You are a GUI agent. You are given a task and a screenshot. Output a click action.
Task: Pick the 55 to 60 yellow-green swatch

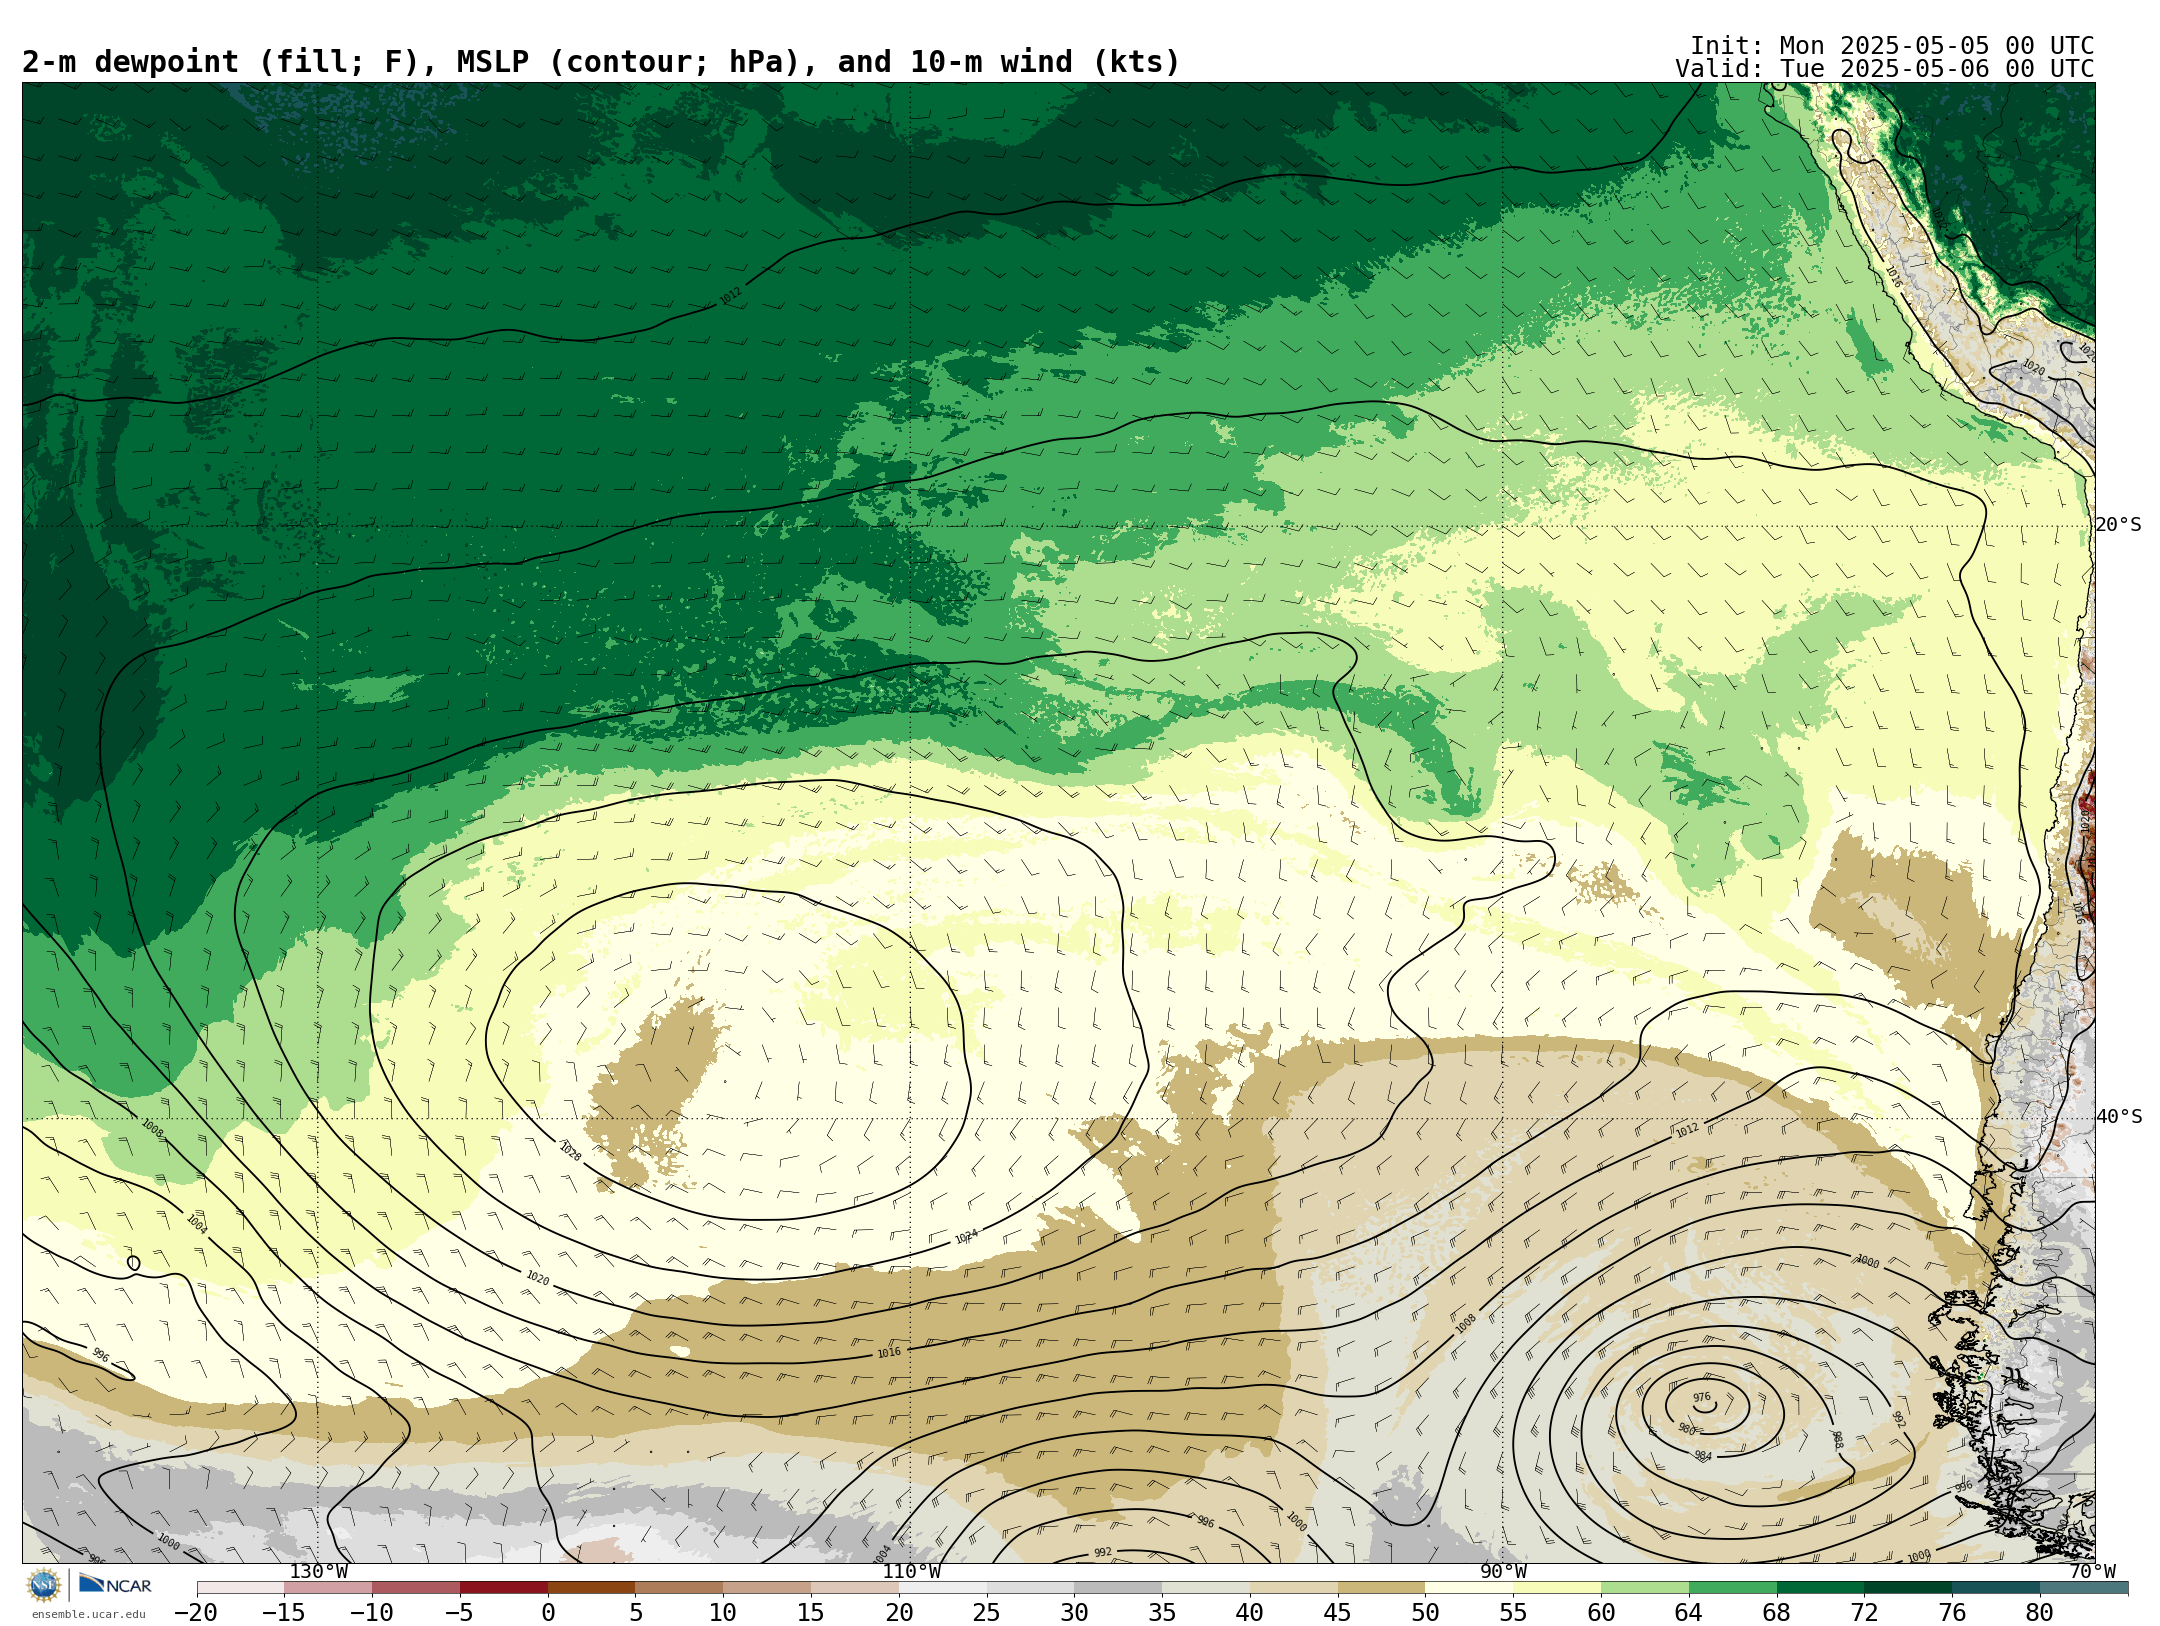click(1557, 1588)
